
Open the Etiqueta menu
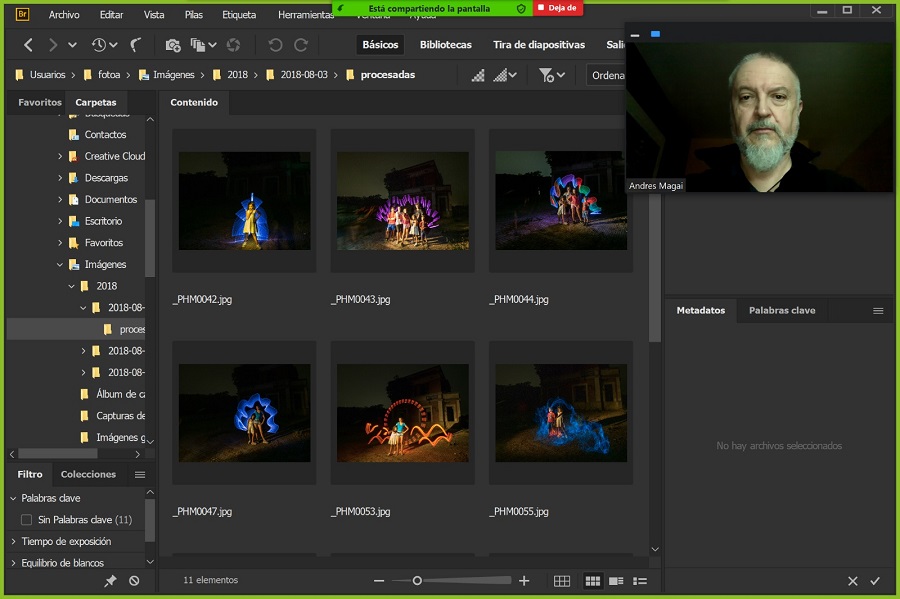coord(239,15)
